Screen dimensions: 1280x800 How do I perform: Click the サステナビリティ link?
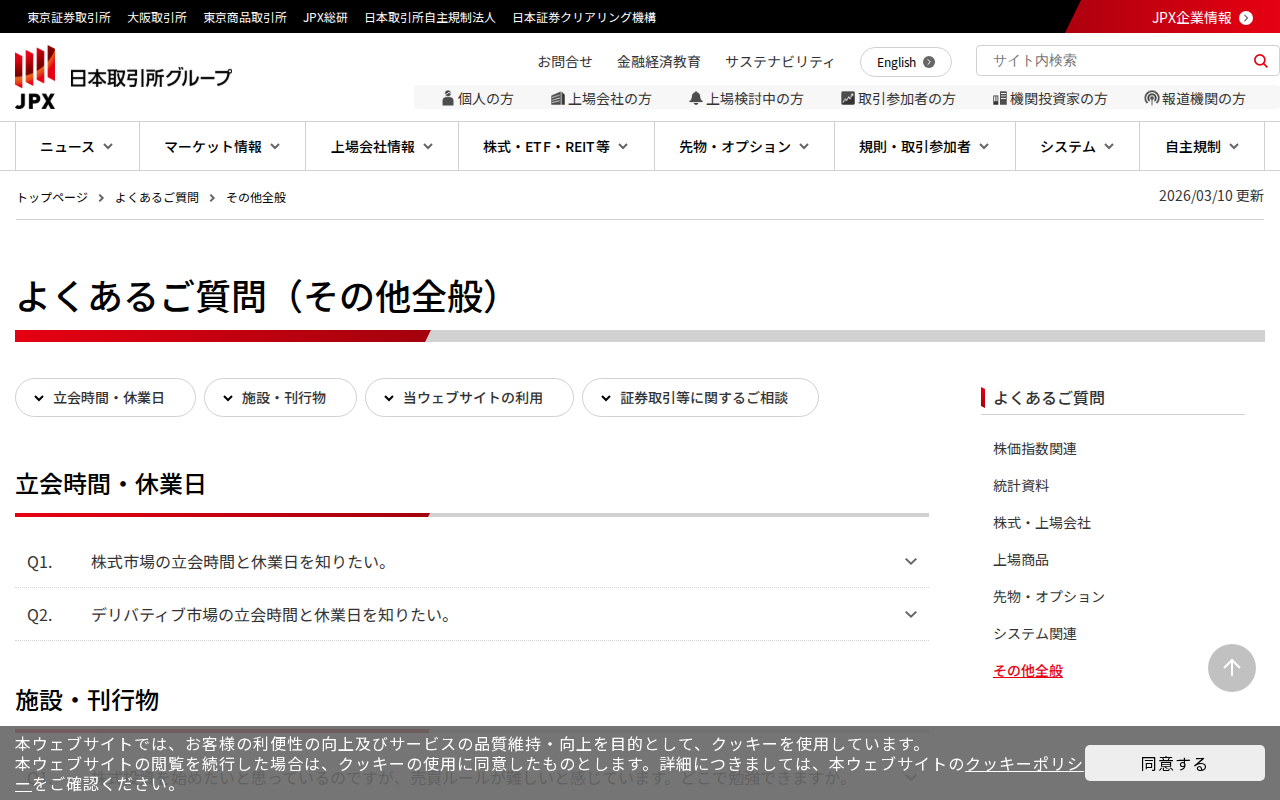pos(780,62)
